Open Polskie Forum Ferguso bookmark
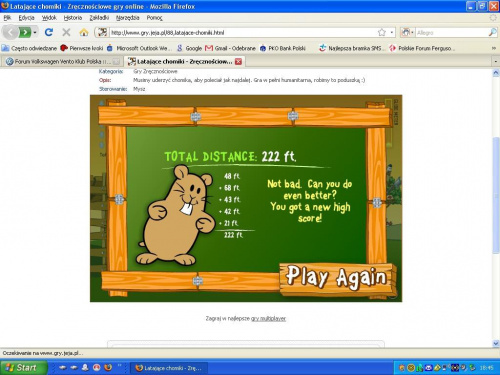 pos(421,48)
